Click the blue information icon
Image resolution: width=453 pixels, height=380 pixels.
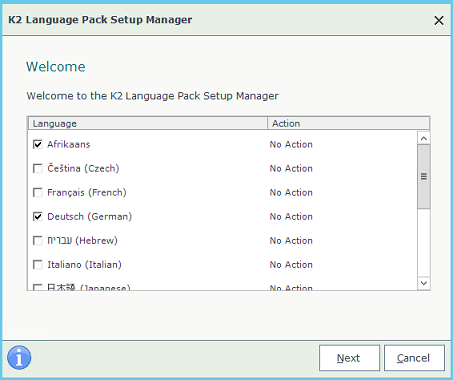[19, 358]
